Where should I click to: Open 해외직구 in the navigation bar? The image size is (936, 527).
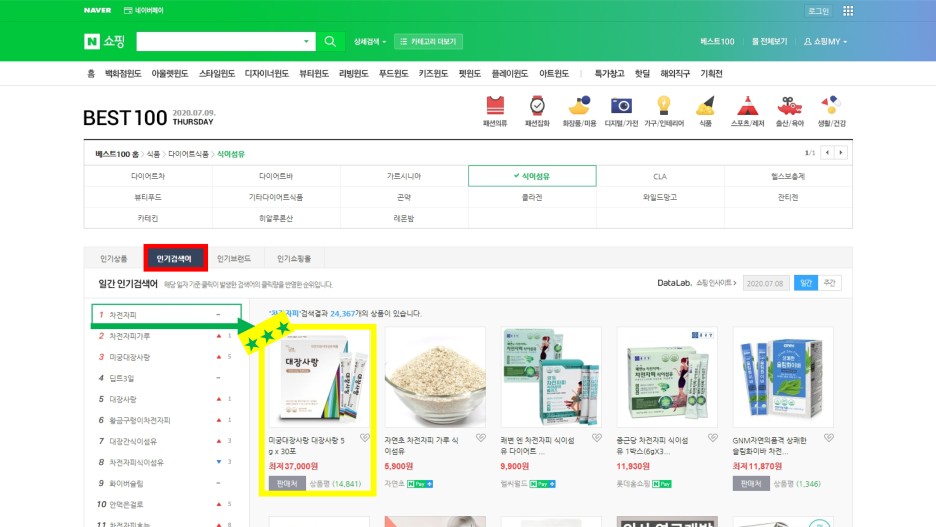pyautogui.click(x=675, y=73)
